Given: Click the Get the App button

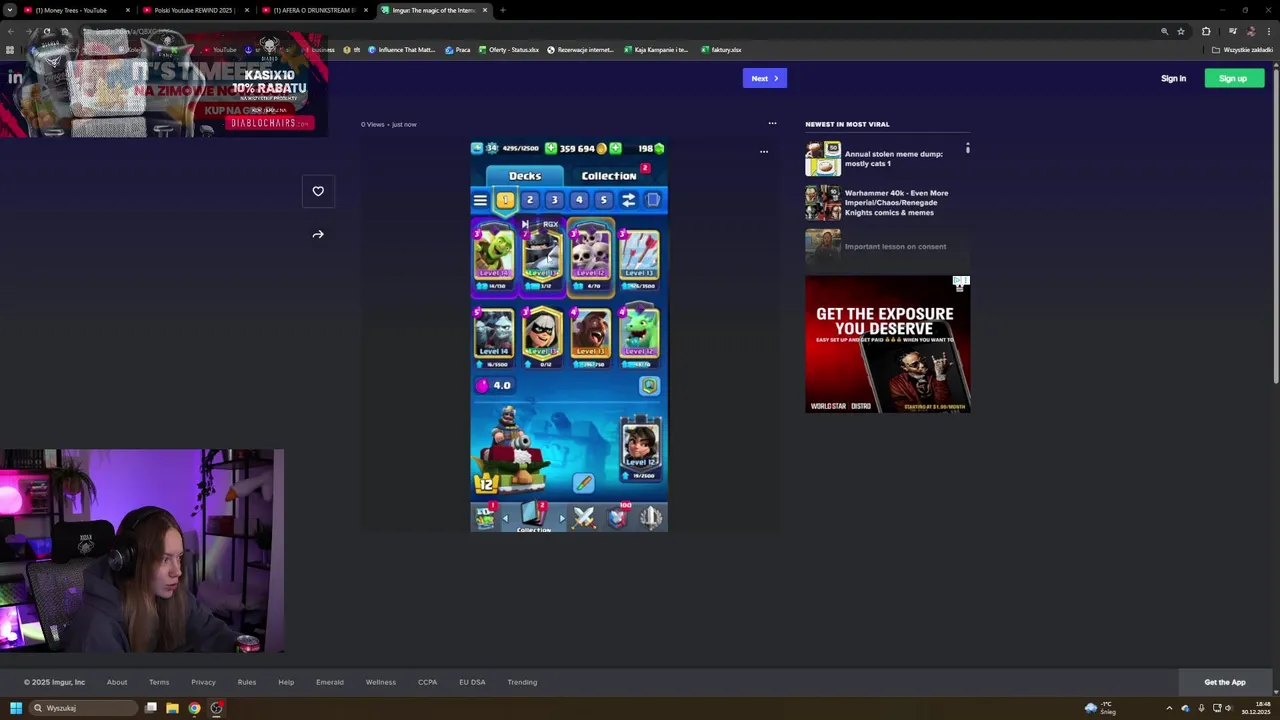Looking at the screenshot, I should coord(1225,682).
